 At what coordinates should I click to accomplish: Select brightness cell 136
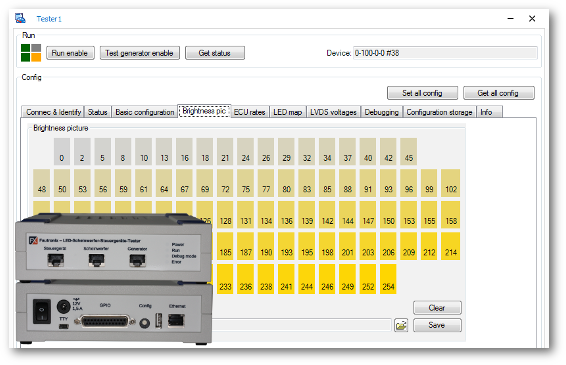click(x=286, y=215)
